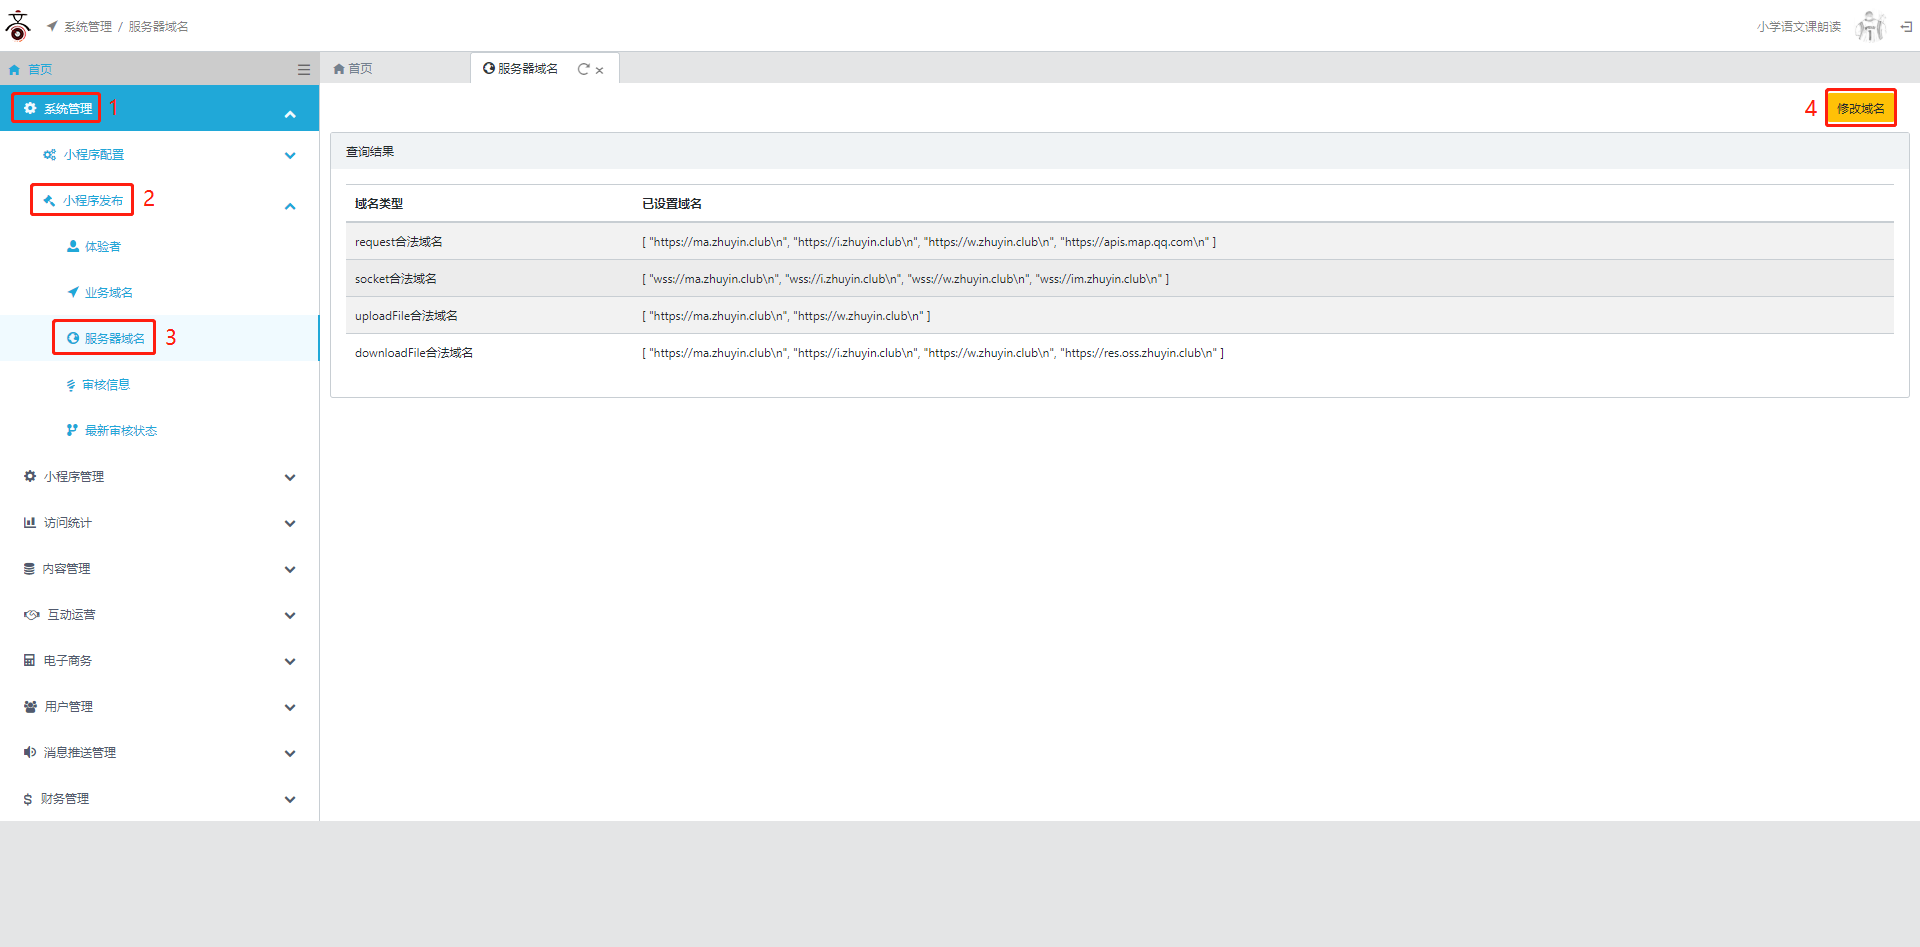The height and width of the screenshot is (947, 1920).
Task: Close the 服务器域名 tab
Action: click(x=600, y=70)
